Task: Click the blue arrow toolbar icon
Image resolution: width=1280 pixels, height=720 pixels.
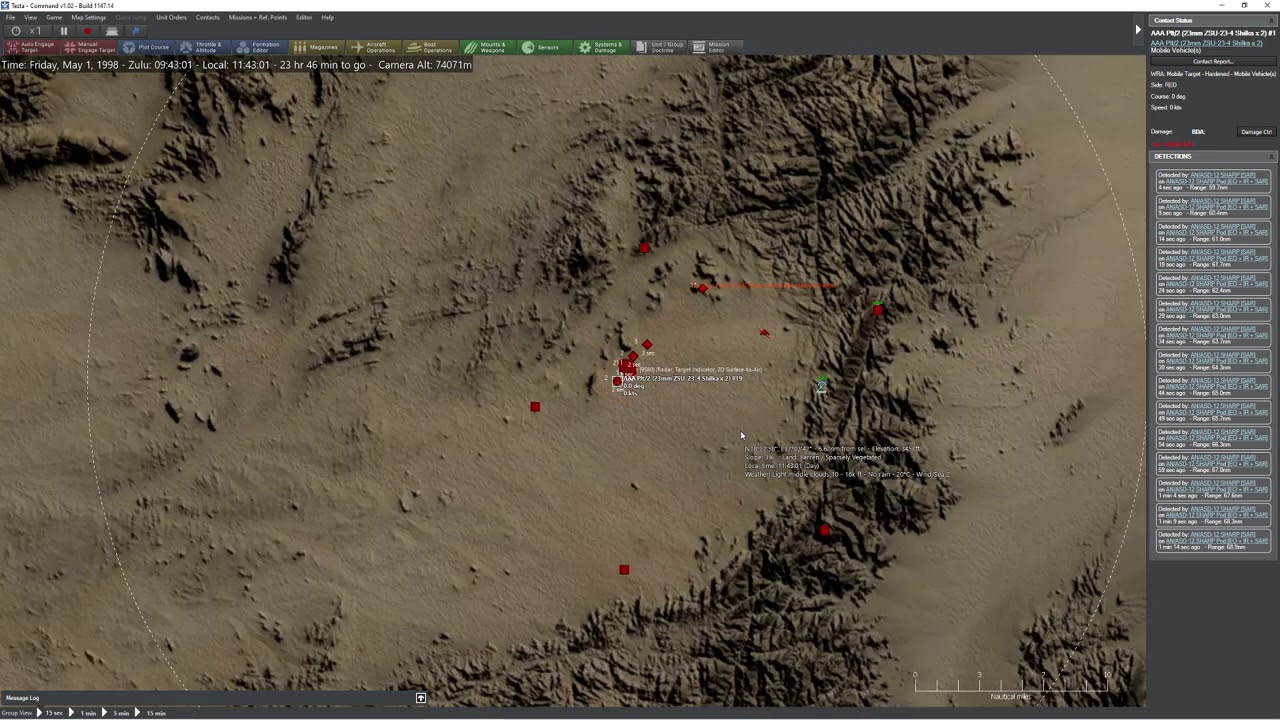Action: 136,31
